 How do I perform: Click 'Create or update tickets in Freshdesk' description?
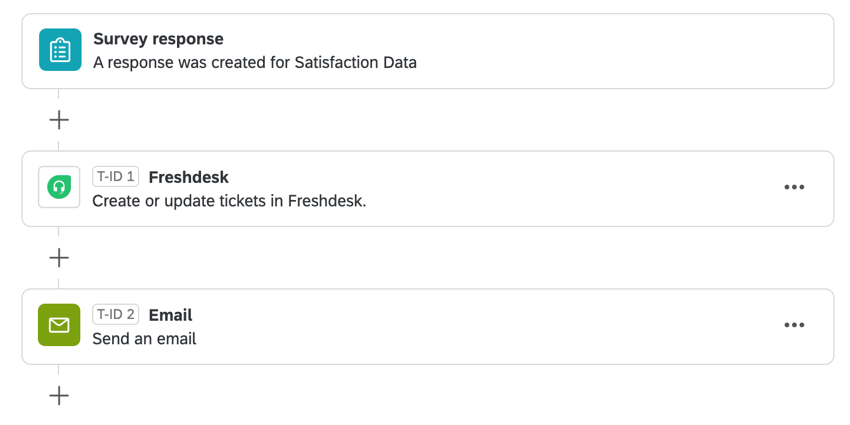(229, 200)
